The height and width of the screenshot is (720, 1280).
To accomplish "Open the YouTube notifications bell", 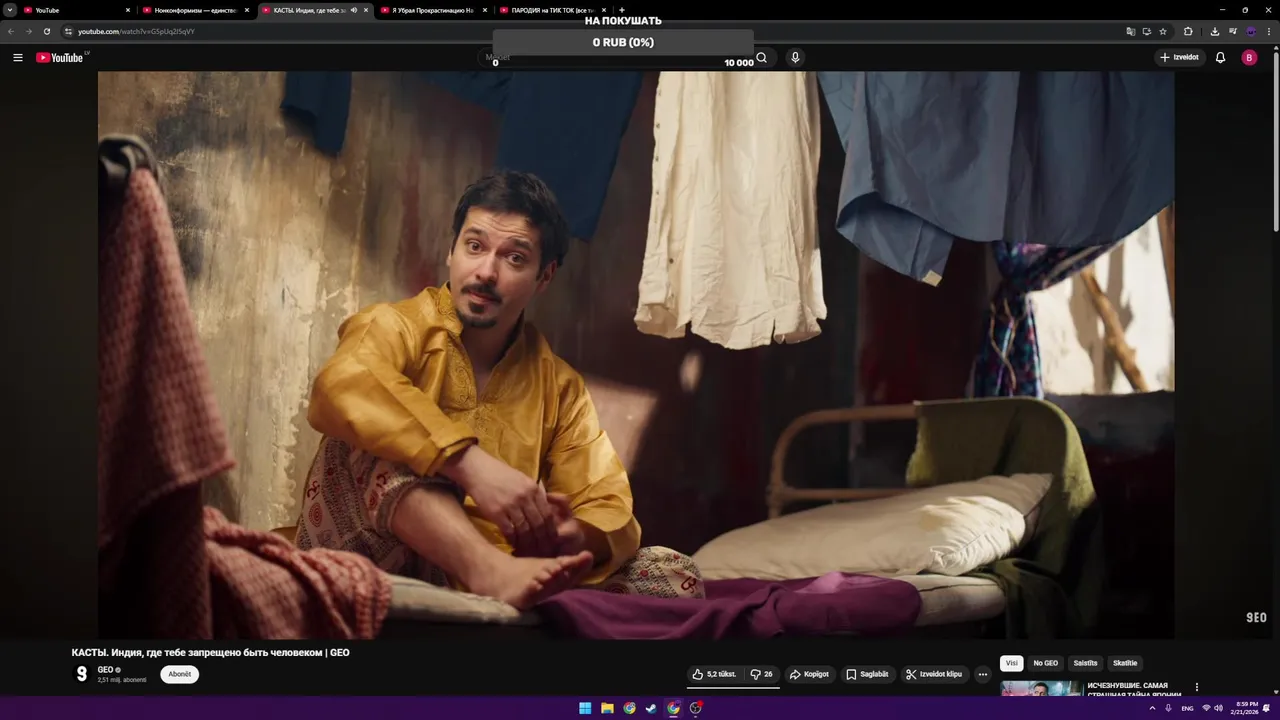I will pos(1220,58).
